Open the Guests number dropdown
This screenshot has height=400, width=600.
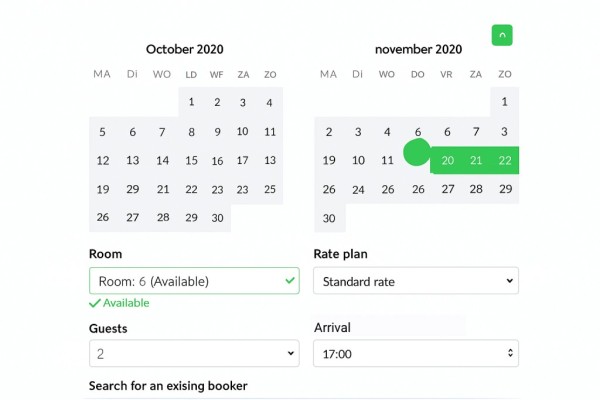194,353
